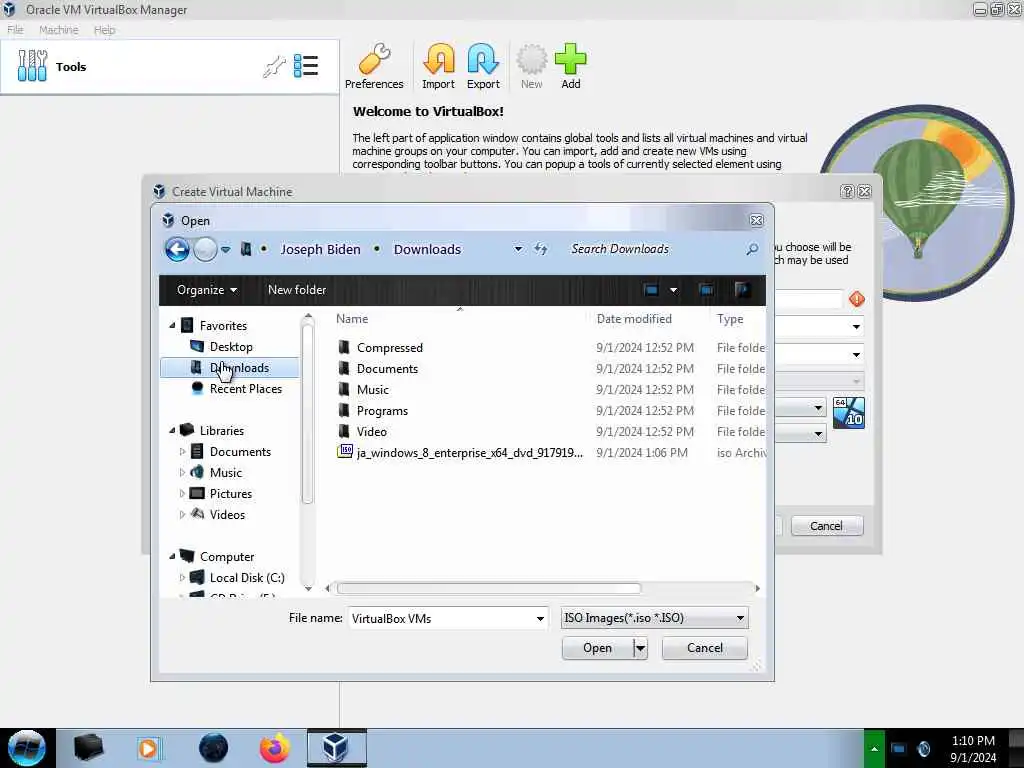Open the Organize dropdown menu
Screen dimensions: 1024x768
point(206,290)
